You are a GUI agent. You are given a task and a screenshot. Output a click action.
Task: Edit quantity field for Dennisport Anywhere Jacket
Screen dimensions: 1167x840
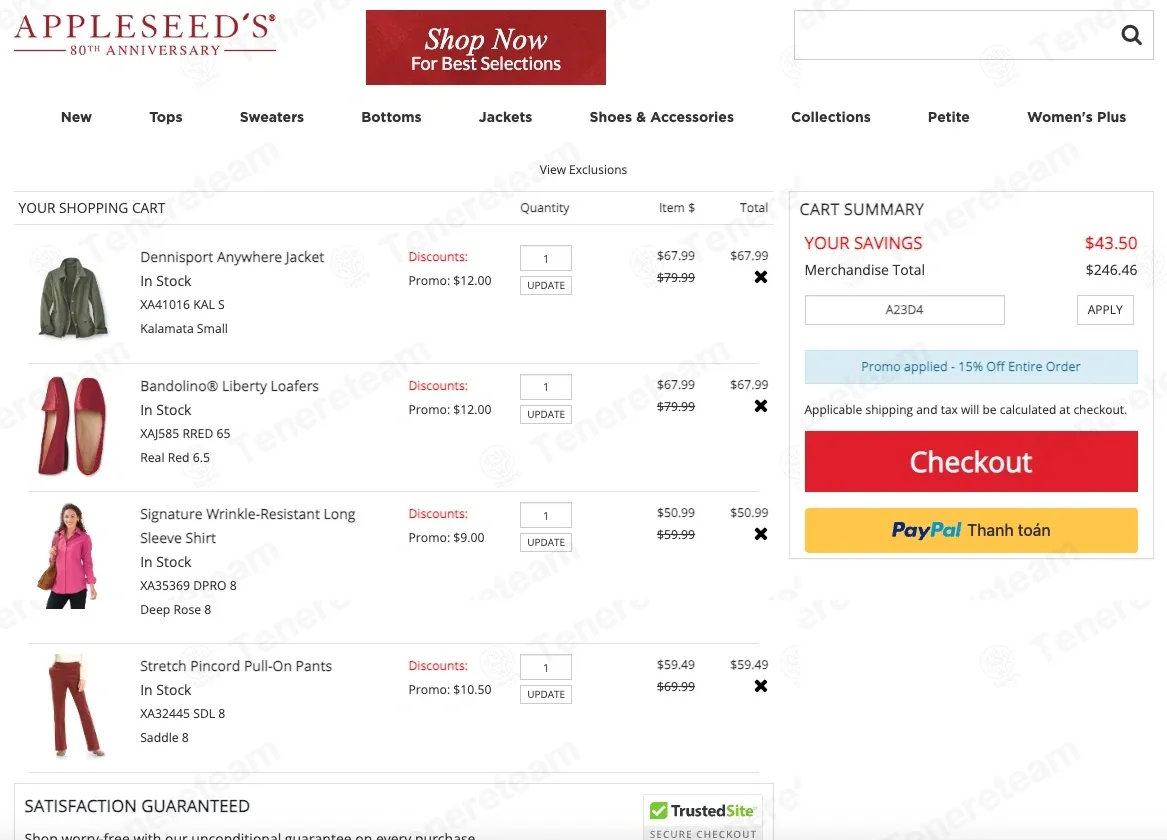(546, 258)
